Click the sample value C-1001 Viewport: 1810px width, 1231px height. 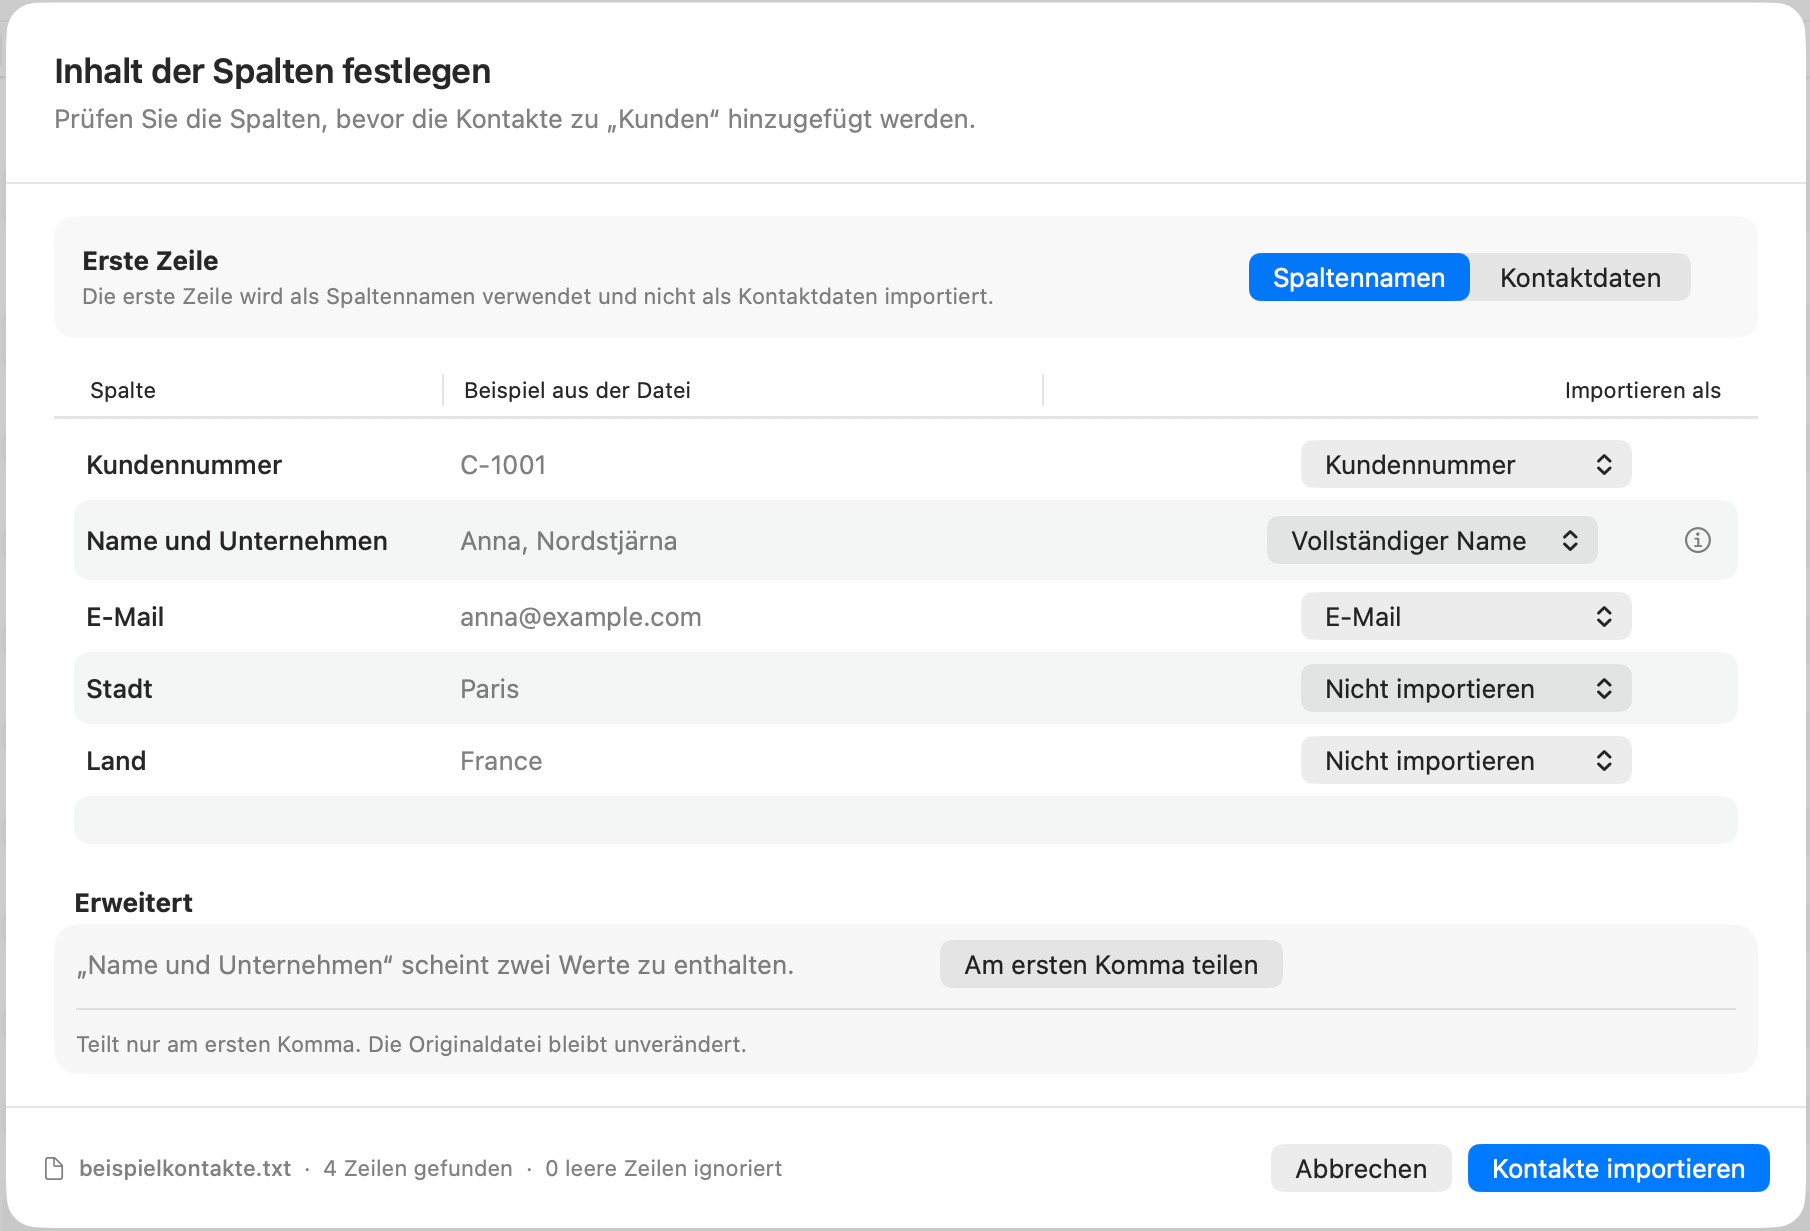coord(503,464)
